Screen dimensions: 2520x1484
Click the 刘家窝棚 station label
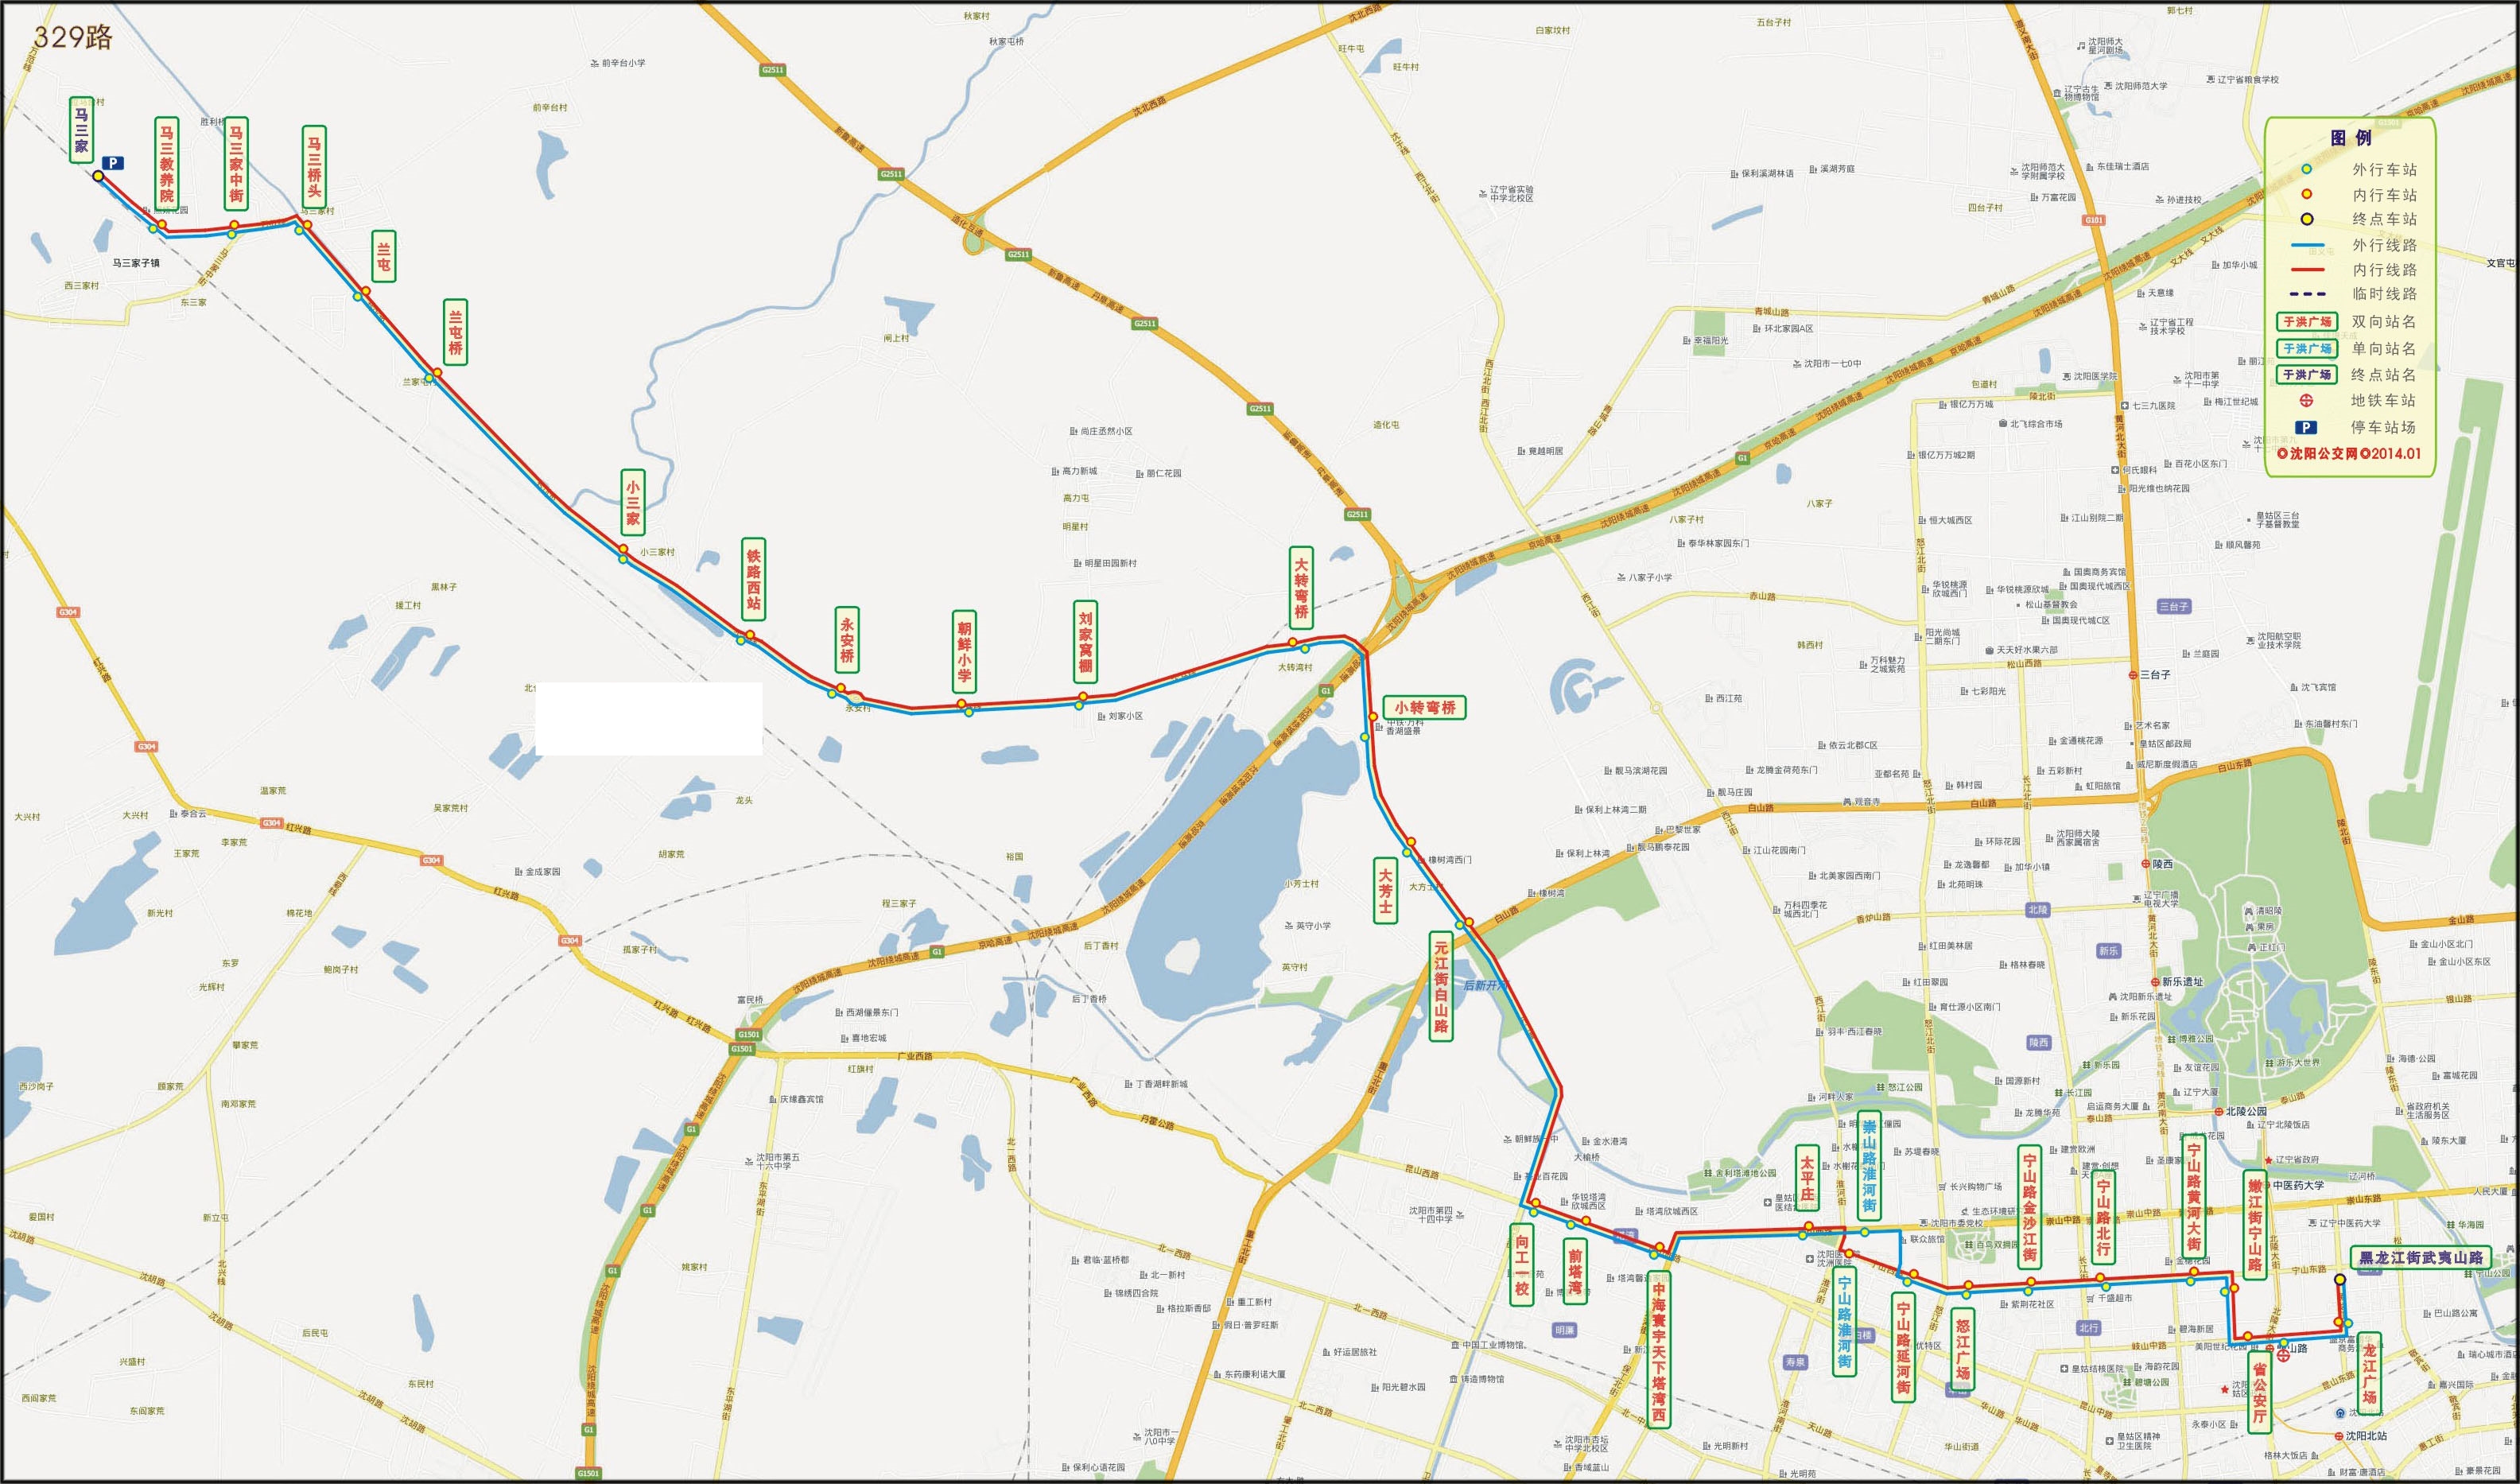tap(1085, 642)
